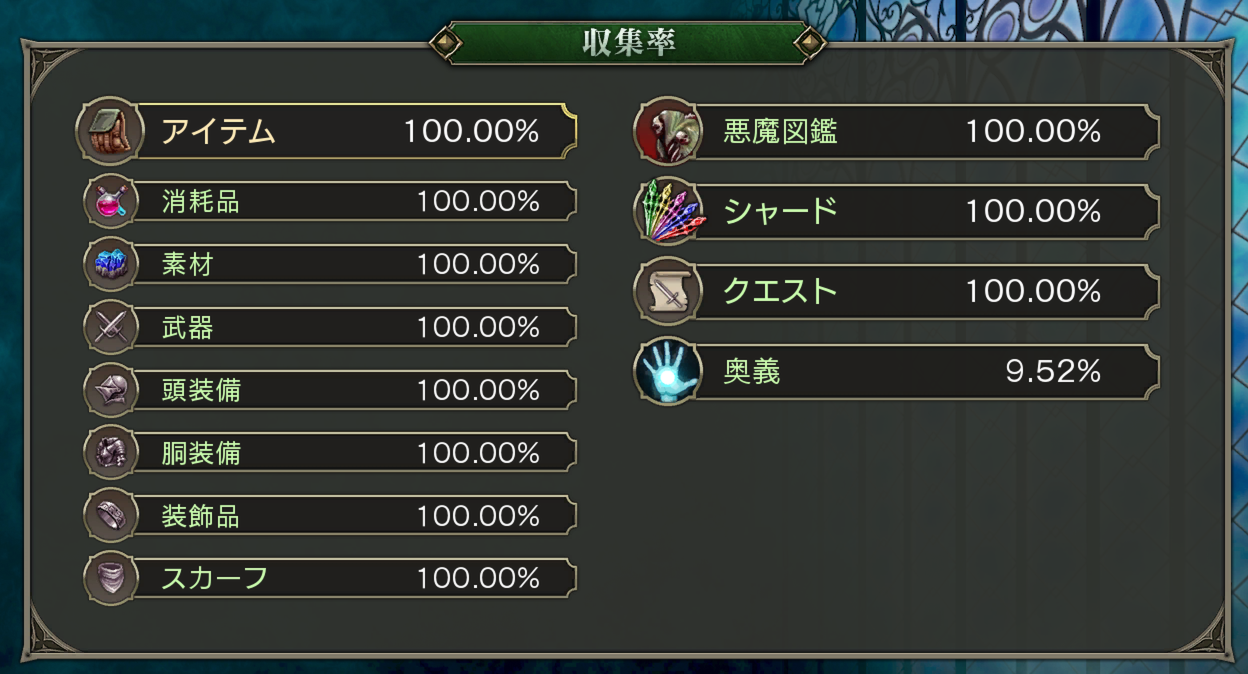Click the 悪魔図鑑 demon portrait icon
Screen dimensions: 1248x674
coord(668,131)
